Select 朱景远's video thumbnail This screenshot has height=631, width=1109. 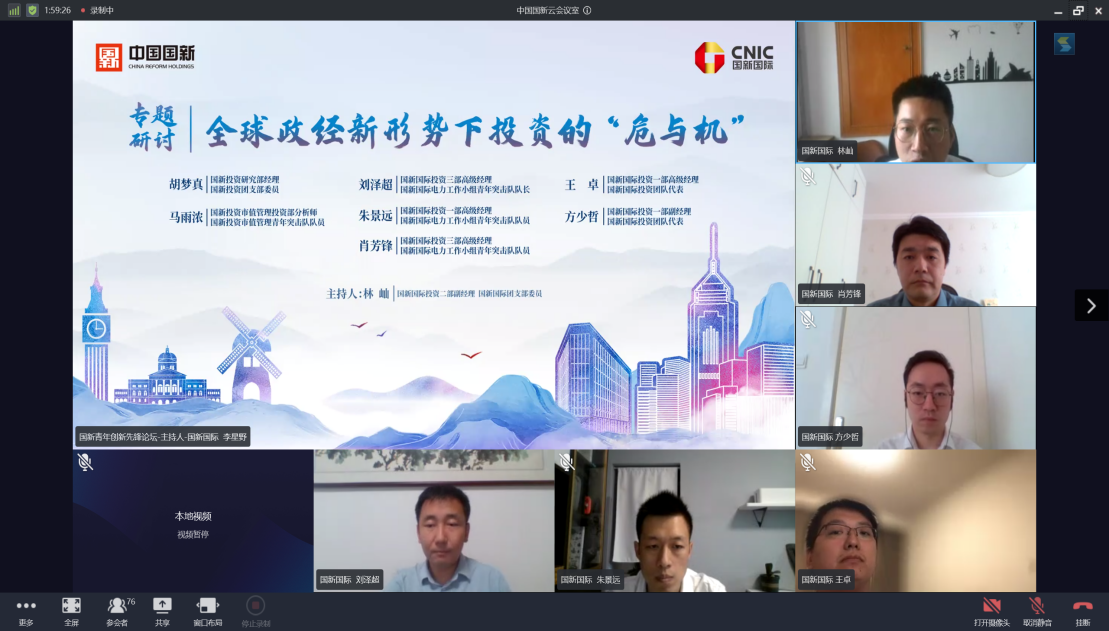[675, 520]
